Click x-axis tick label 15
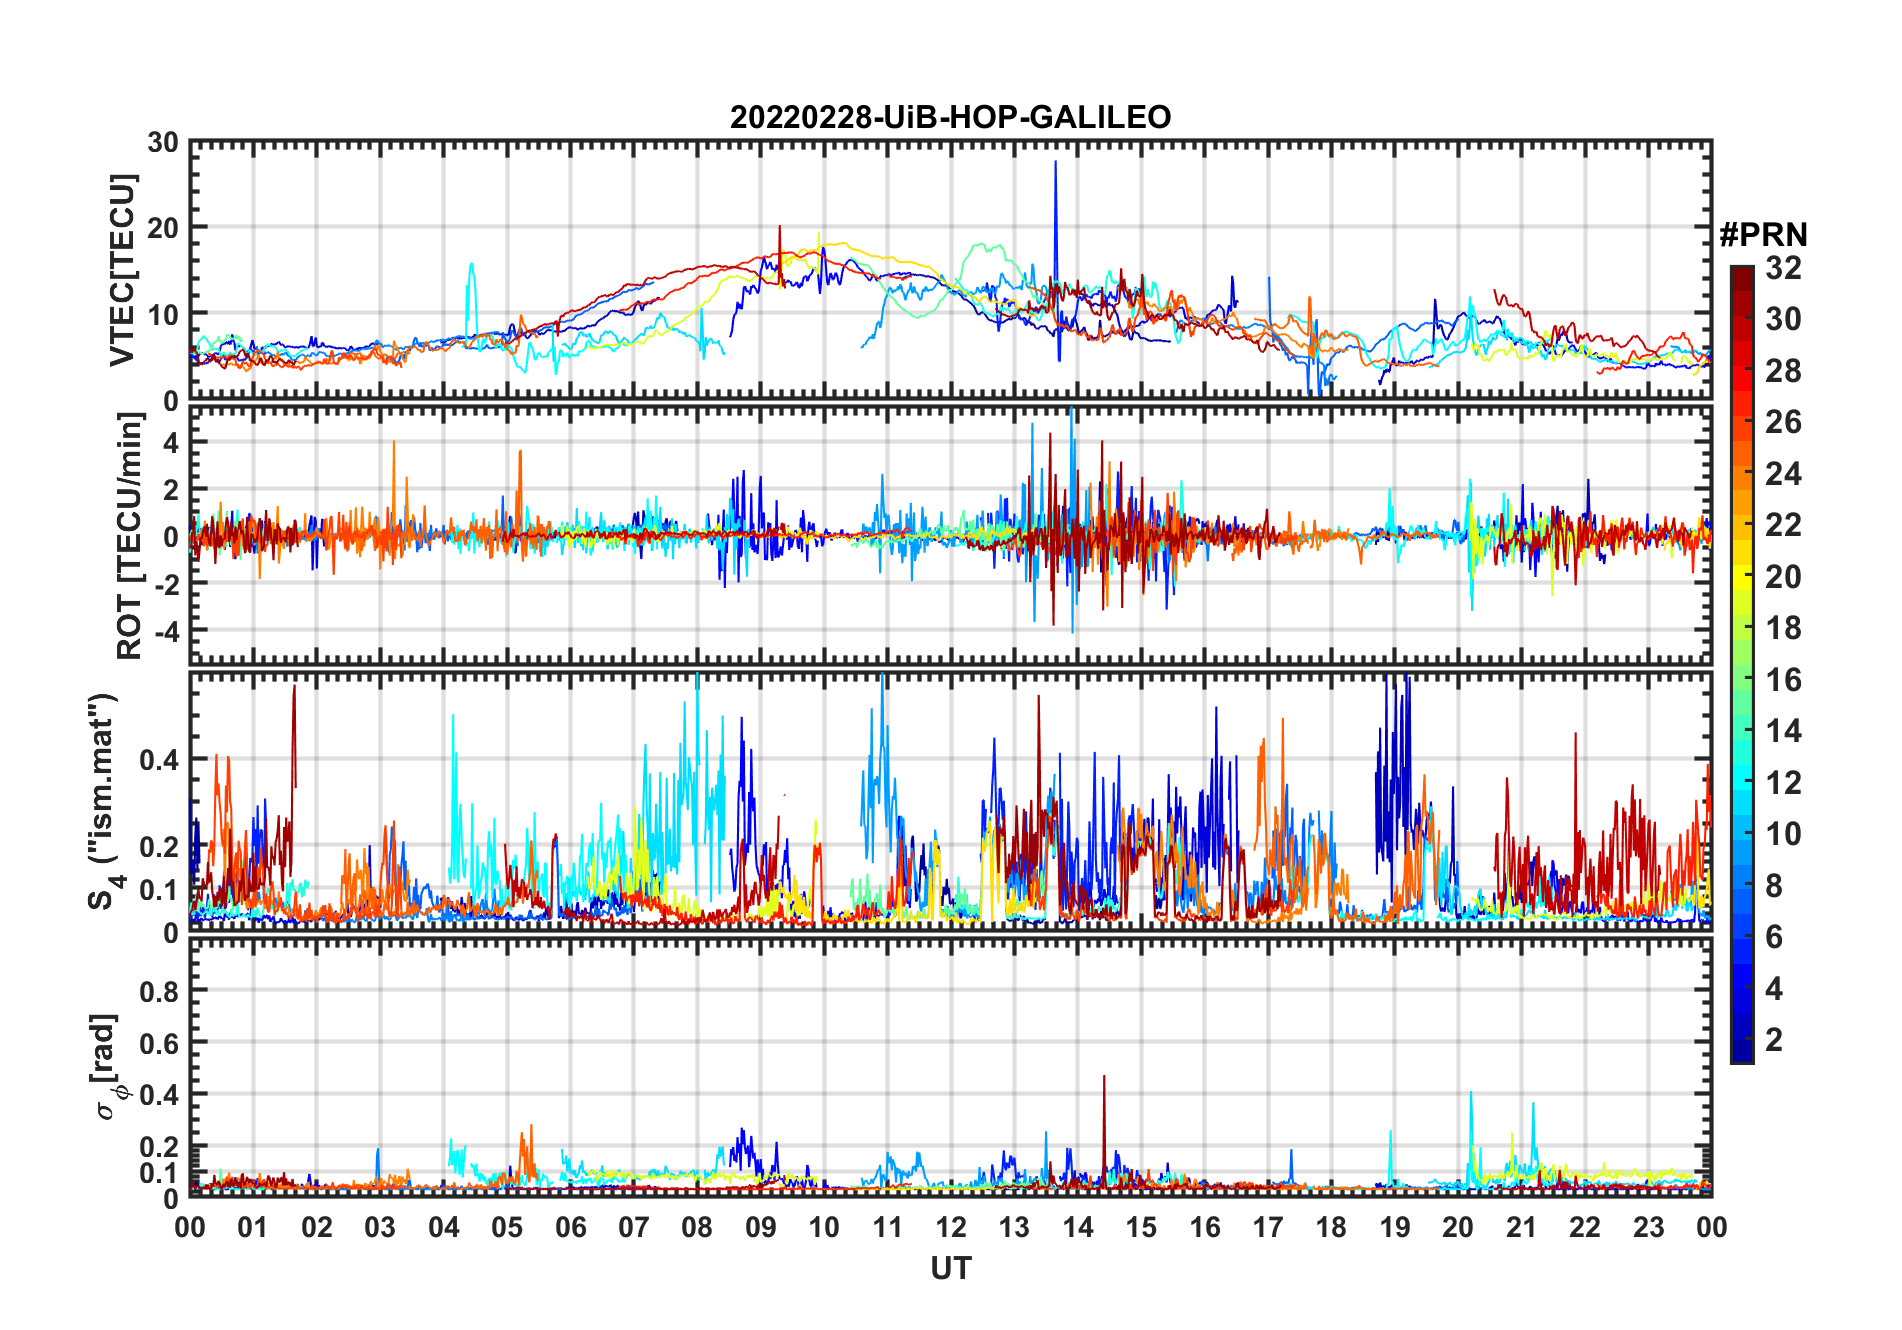Image resolution: width=1902 pixels, height=1330 pixels. (x=1141, y=1227)
